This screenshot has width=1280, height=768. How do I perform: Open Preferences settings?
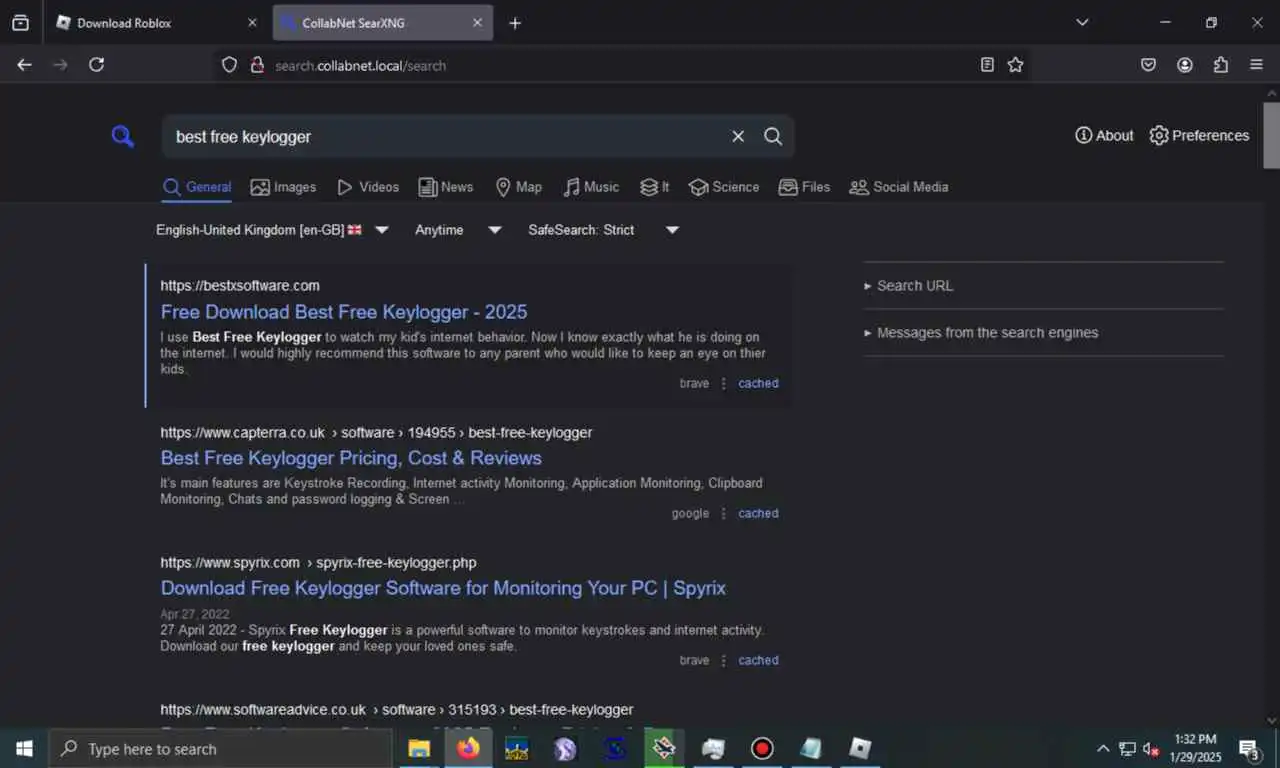pyautogui.click(x=1199, y=135)
